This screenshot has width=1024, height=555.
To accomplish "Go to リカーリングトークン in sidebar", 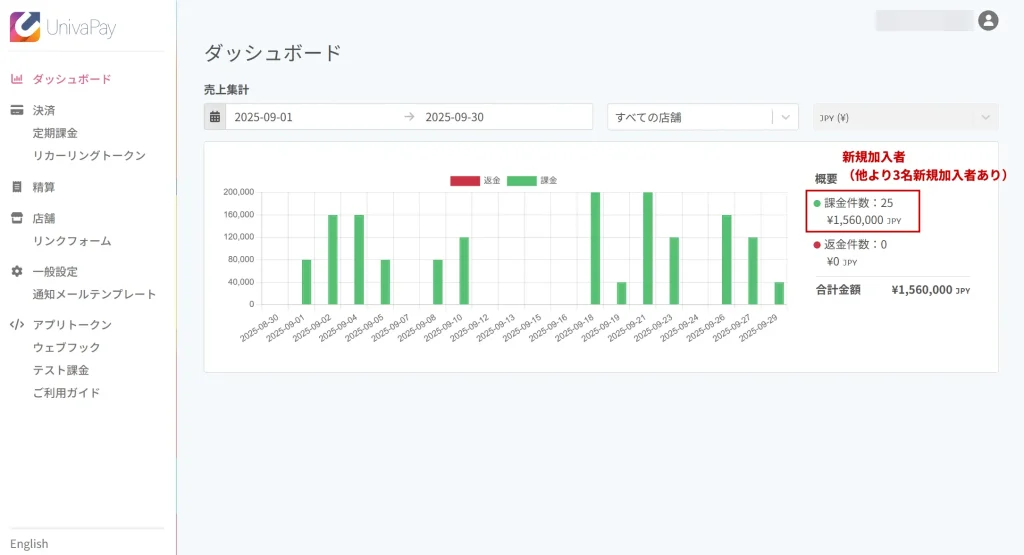I will coord(89,156).
